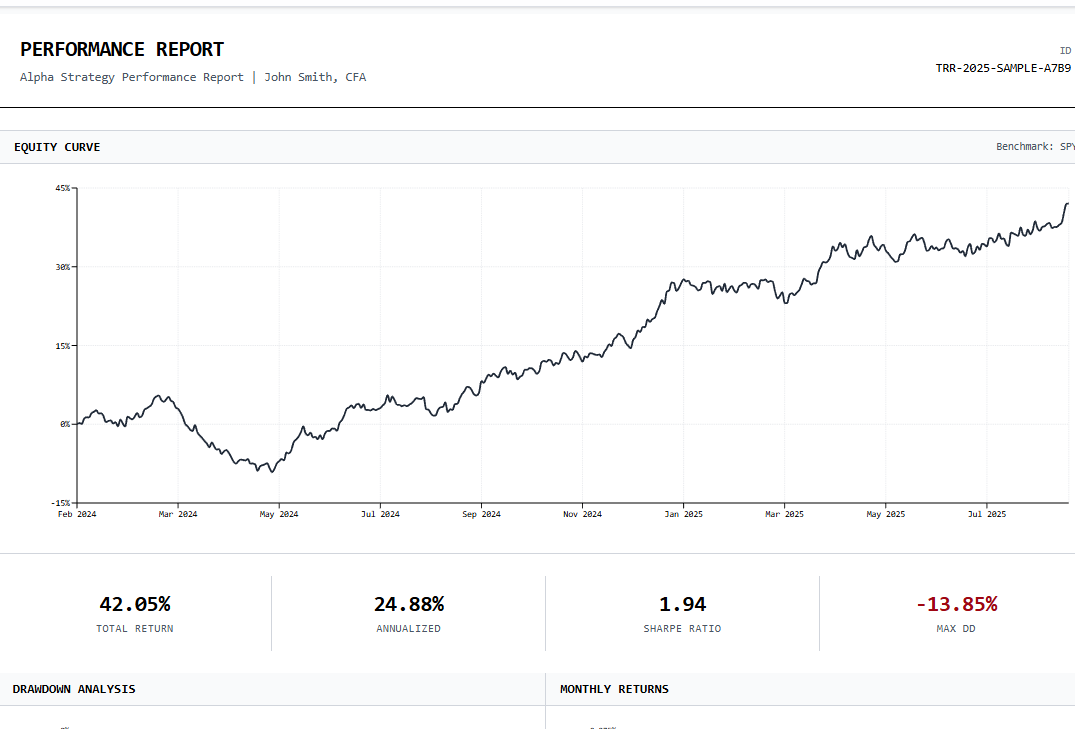1075x729 pixels.
Task: Click the EQUITY CURVE section header
Action: (x=57, y=147)
